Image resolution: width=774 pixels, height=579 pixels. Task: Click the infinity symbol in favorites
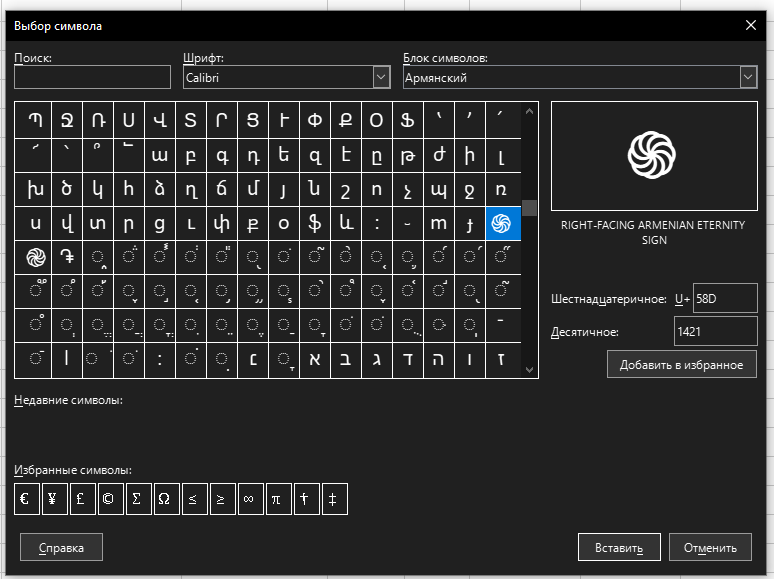point(248,501)
